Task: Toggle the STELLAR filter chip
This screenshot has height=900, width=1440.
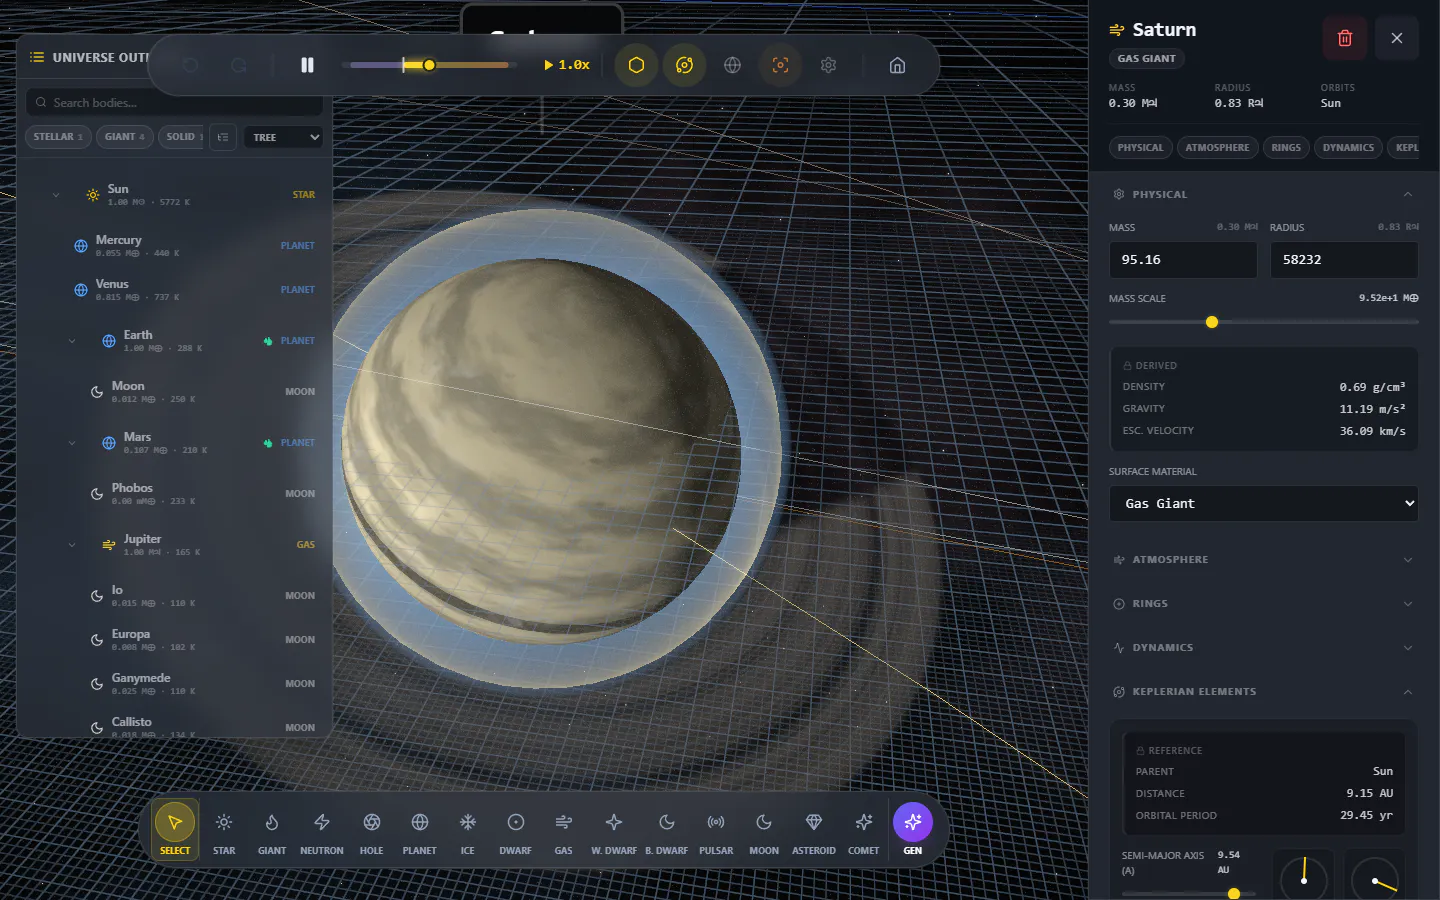Action: coord(58,137)
